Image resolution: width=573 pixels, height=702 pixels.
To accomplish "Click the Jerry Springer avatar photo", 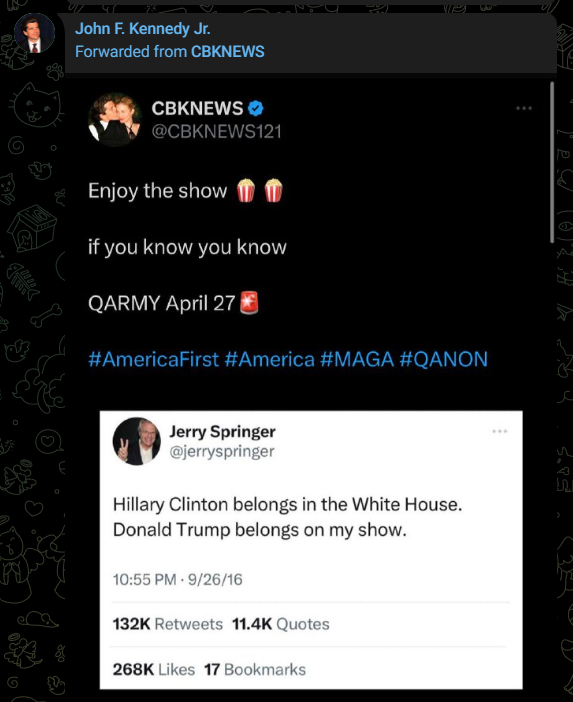I will pyautogui.click(x=137, y=441).
